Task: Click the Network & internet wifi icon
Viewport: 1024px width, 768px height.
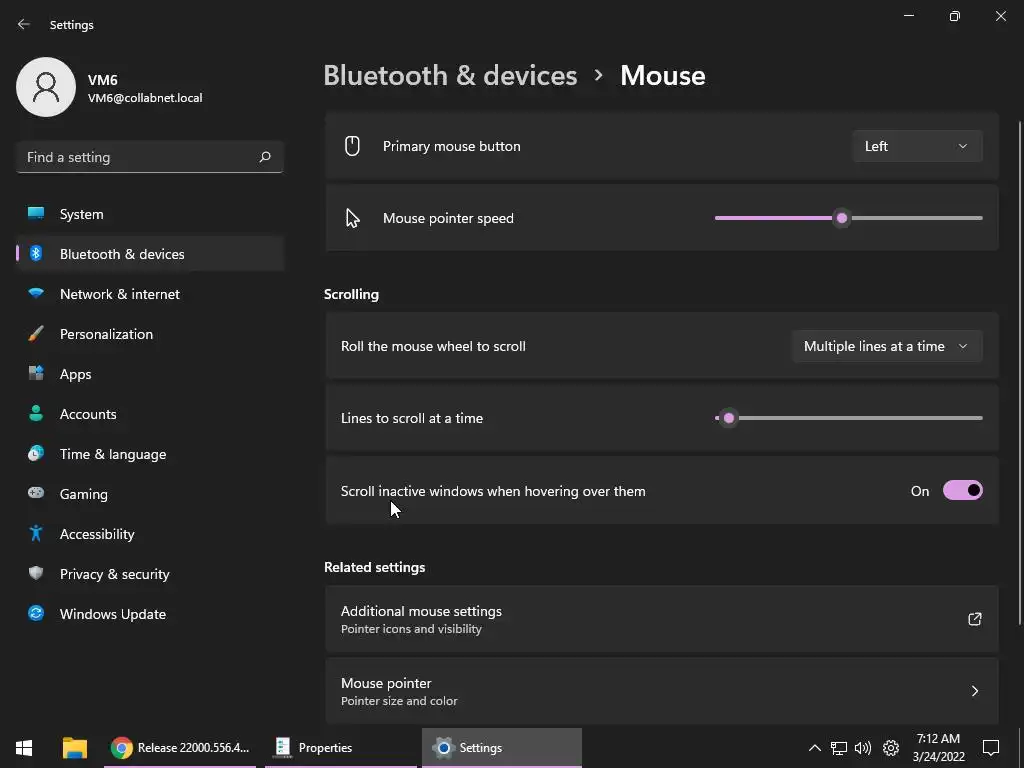Action: point(36,294)
